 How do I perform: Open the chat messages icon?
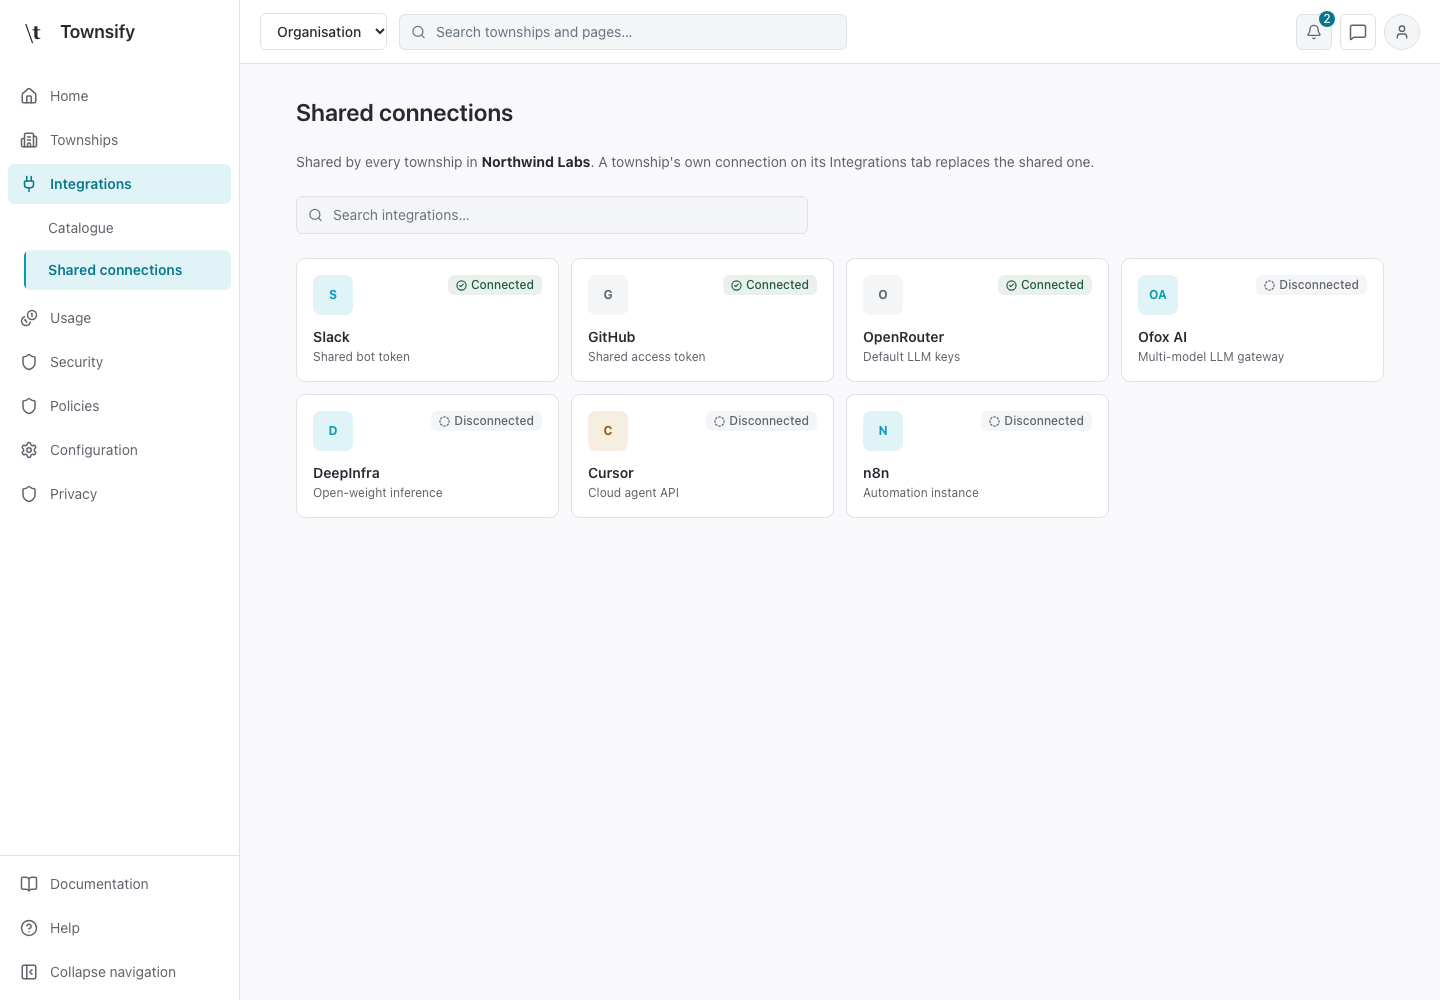point(1358,32)
